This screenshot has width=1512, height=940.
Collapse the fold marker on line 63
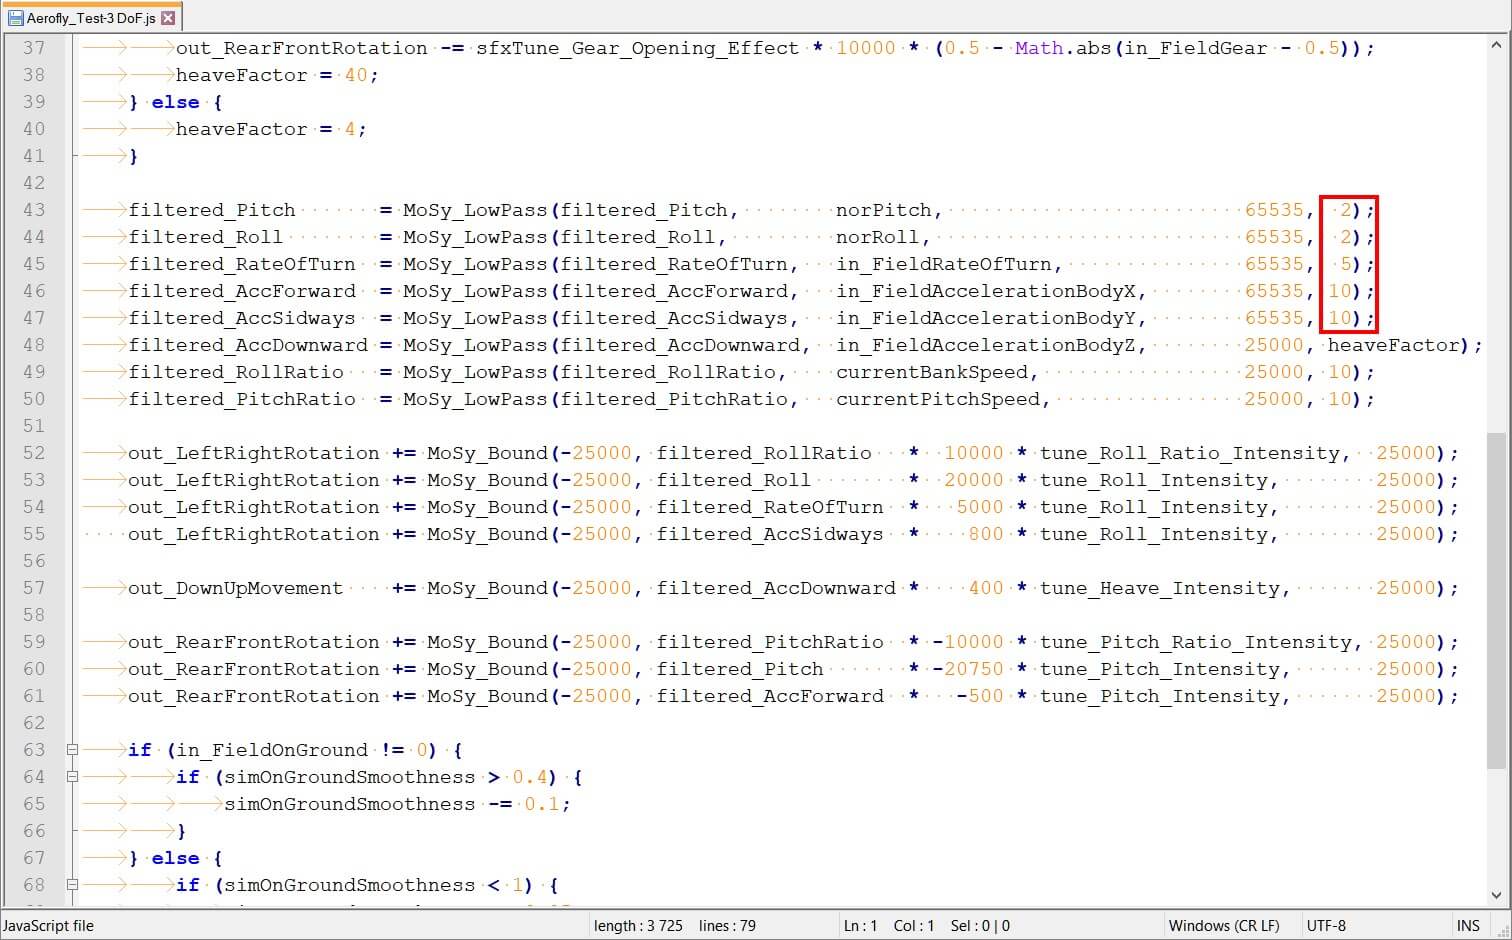pos(72,749)
